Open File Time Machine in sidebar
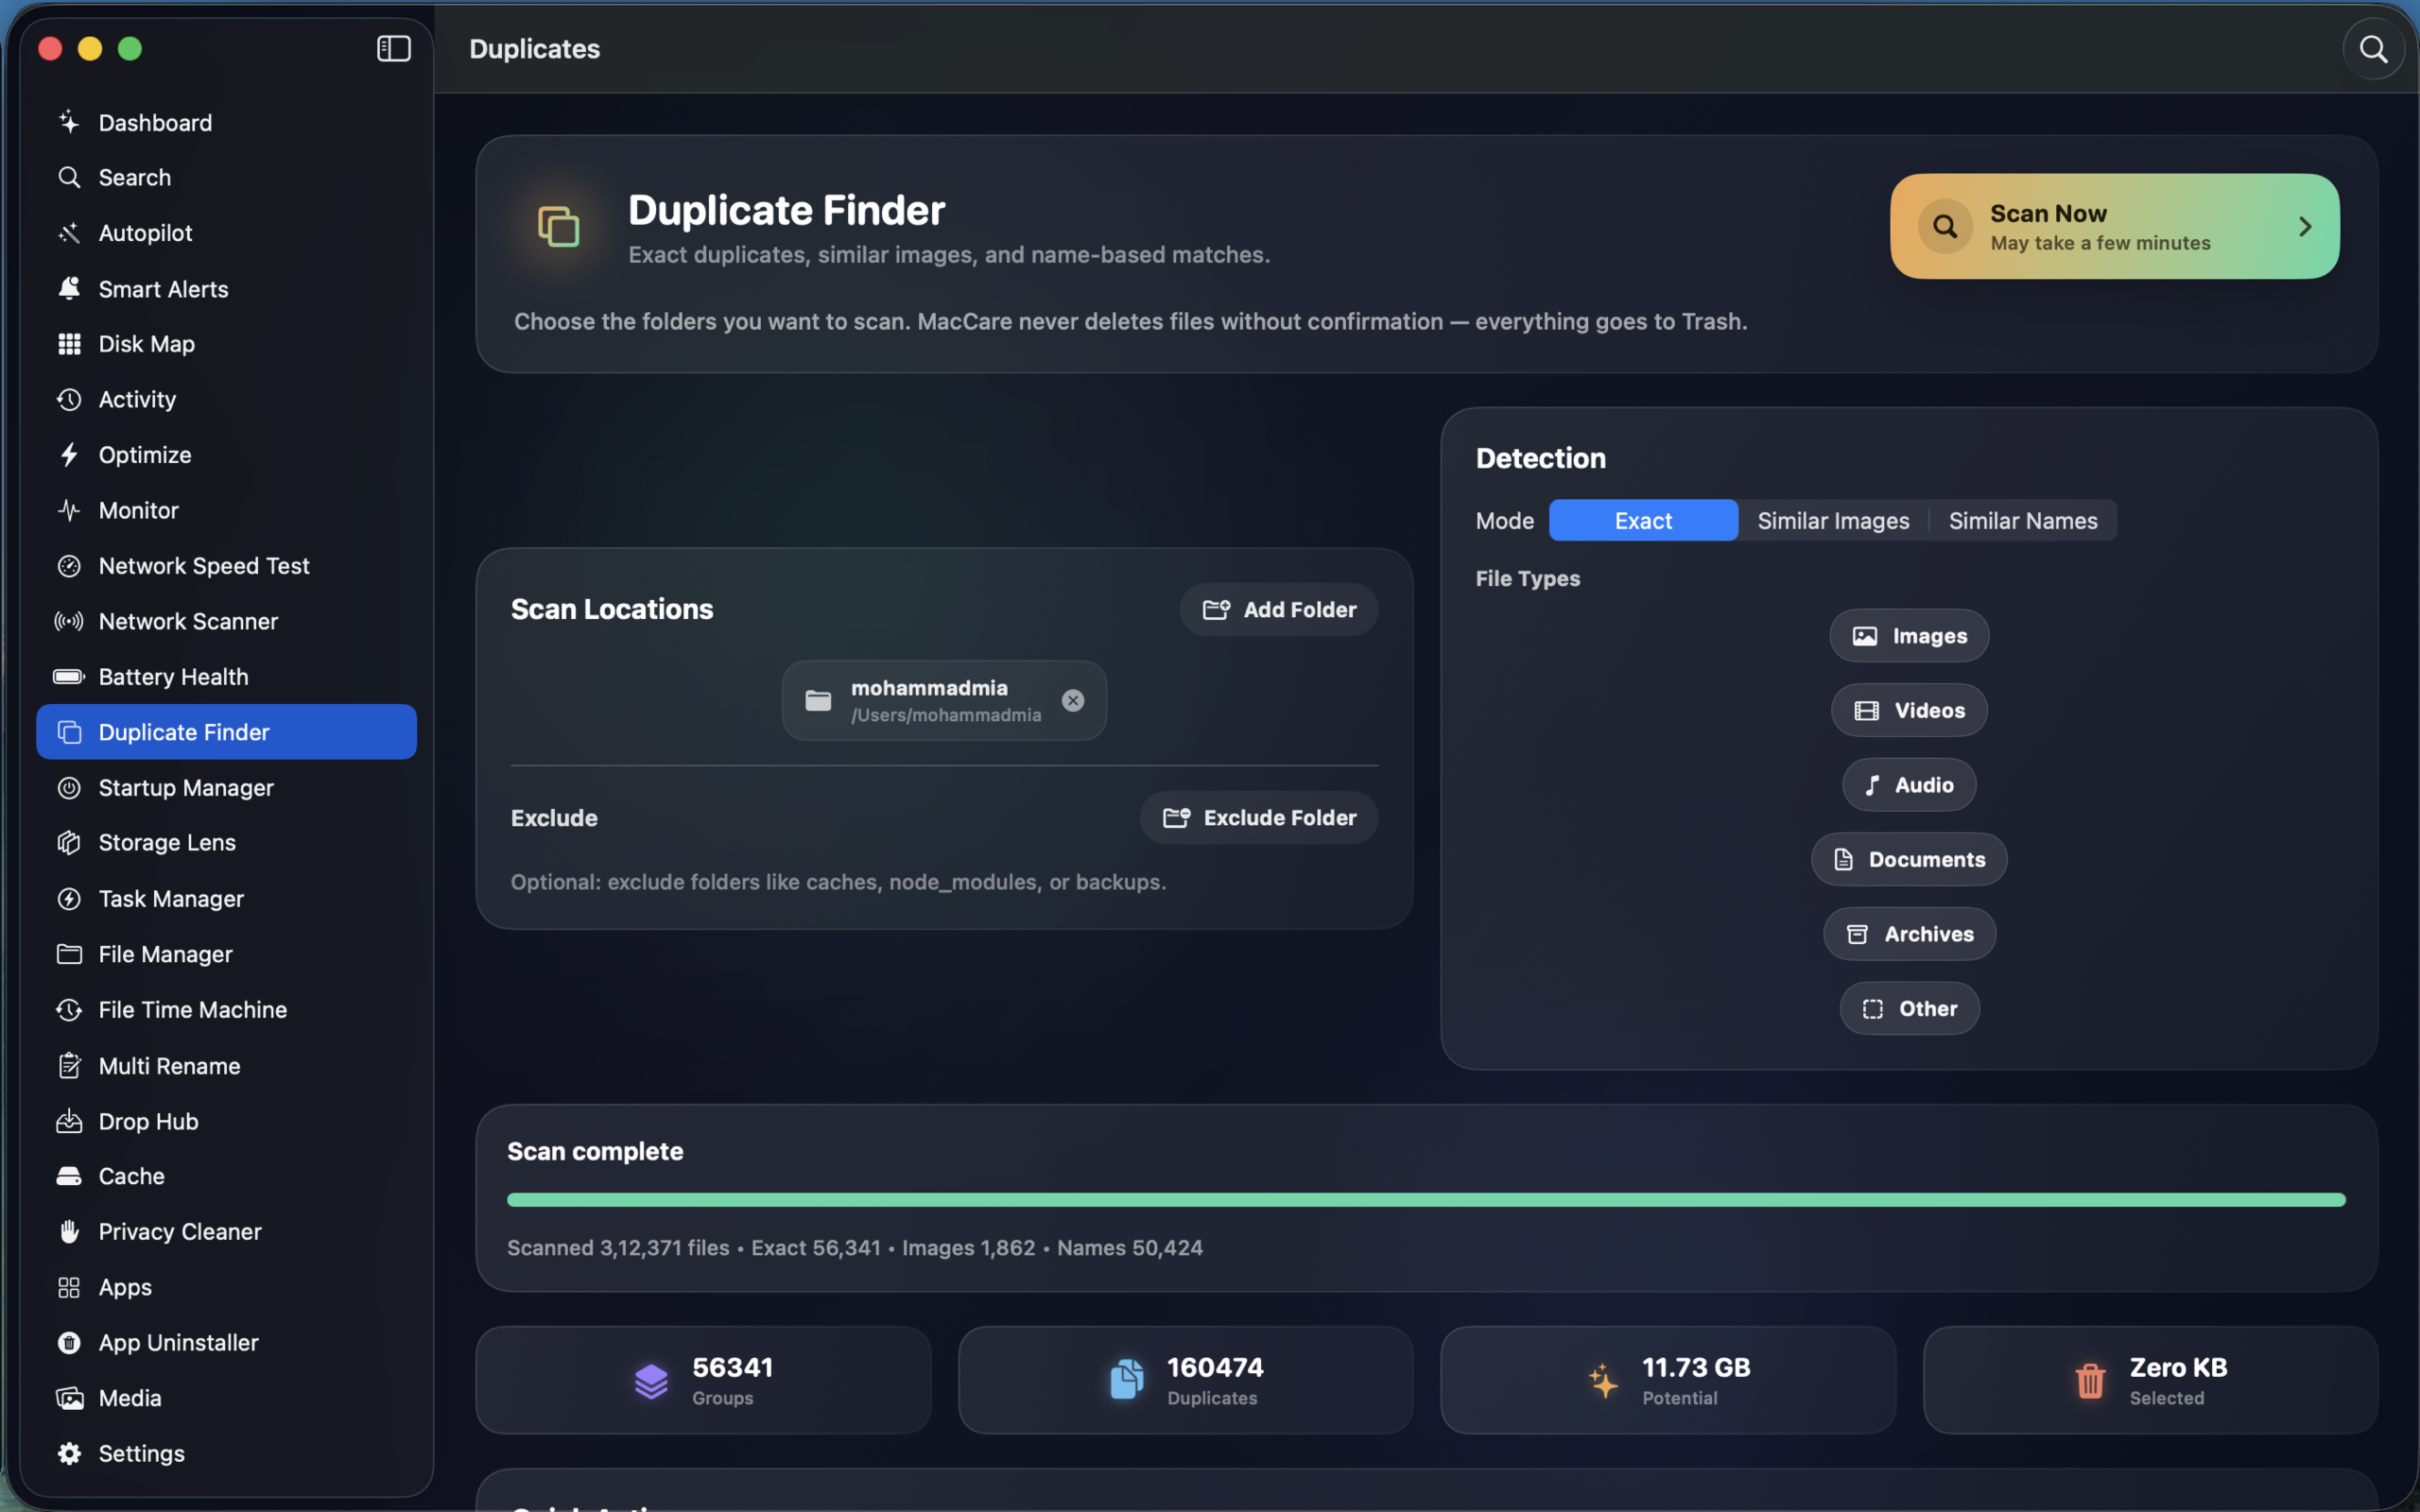The height and width of the screenshot is (1512, 2420). [x=226, y=1010]
